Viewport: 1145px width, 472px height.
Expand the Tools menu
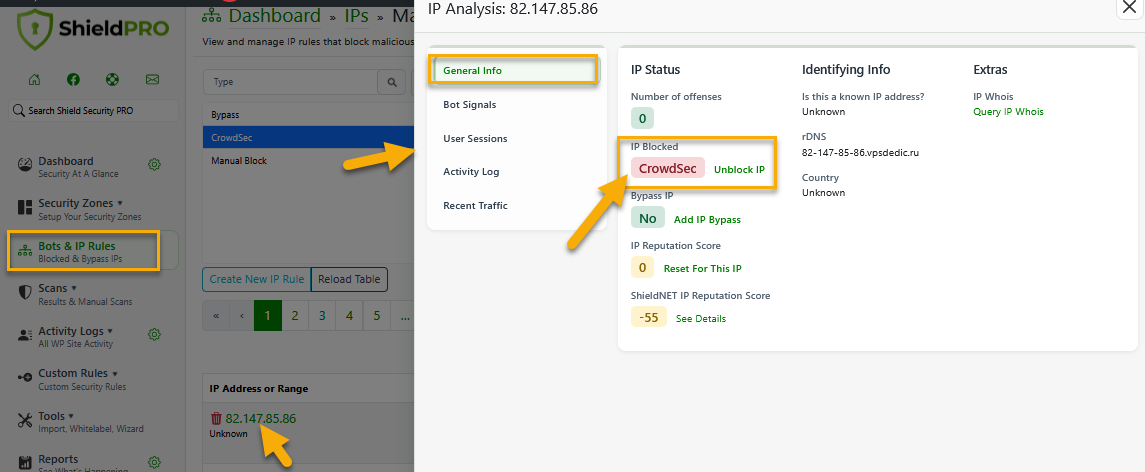[72, 416]
